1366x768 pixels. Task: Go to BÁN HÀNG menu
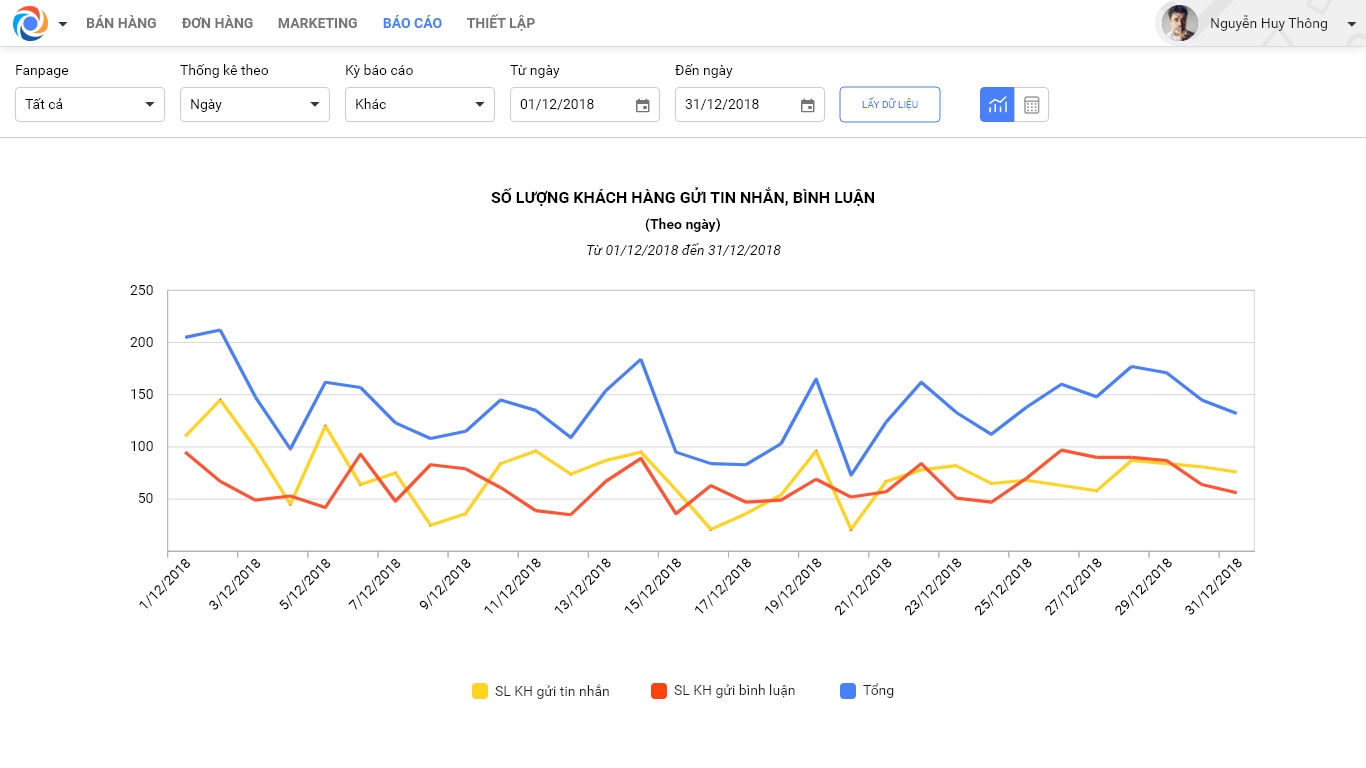point(121,23)
